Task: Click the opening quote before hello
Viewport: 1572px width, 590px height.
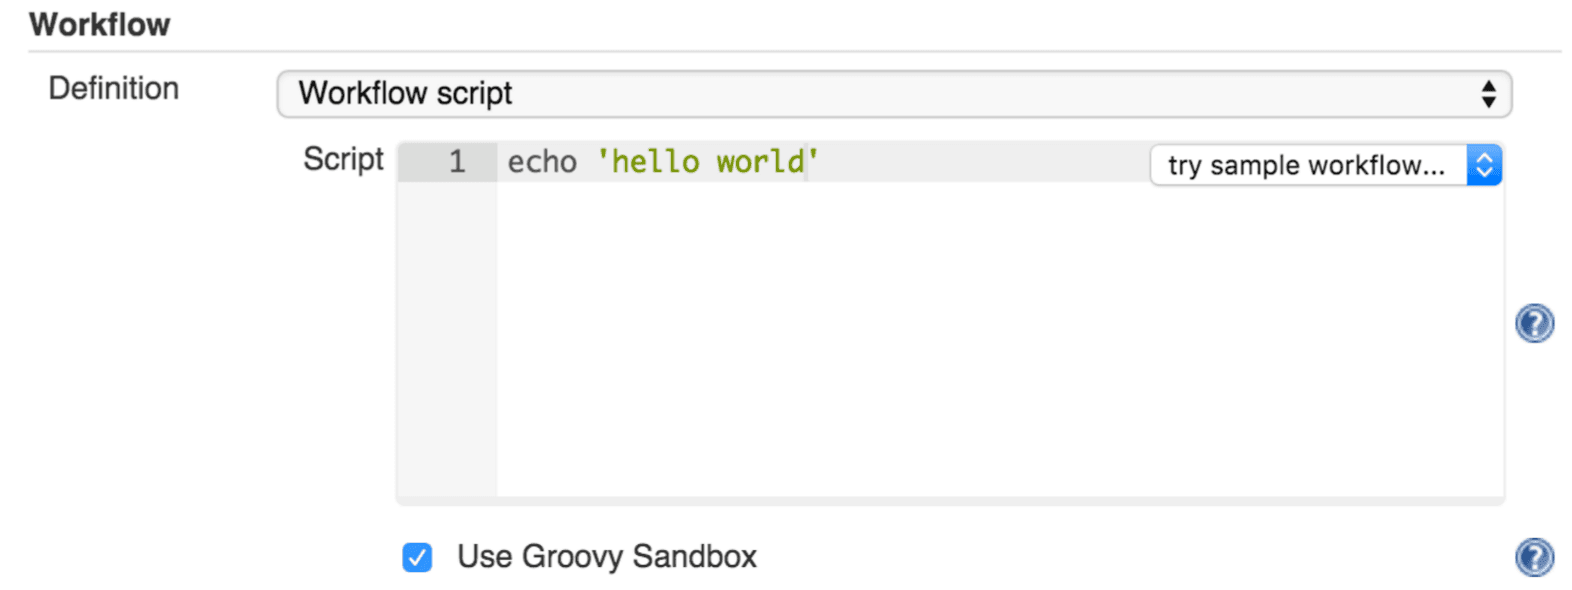Action: (x=603, y=162)
